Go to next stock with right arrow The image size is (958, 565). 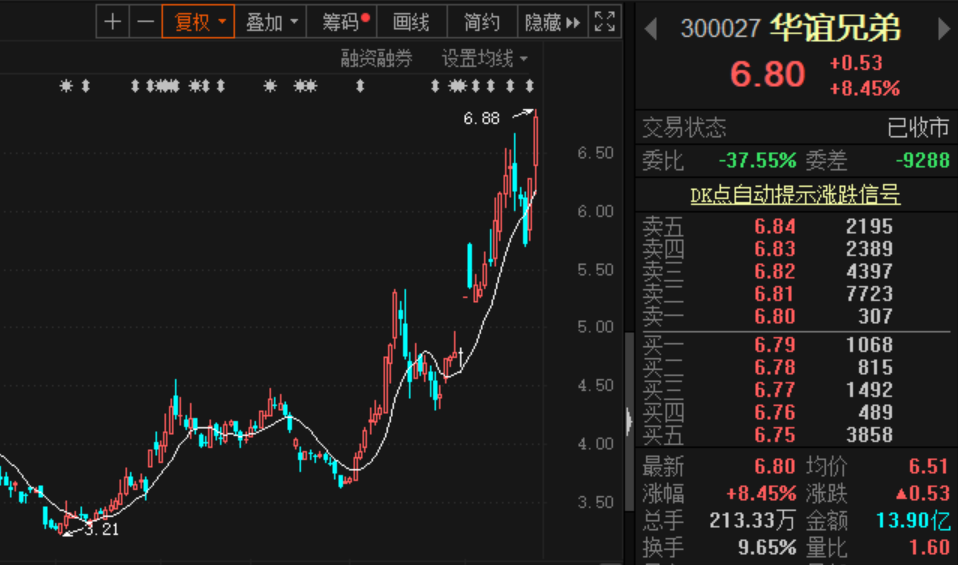click(943, 30)
